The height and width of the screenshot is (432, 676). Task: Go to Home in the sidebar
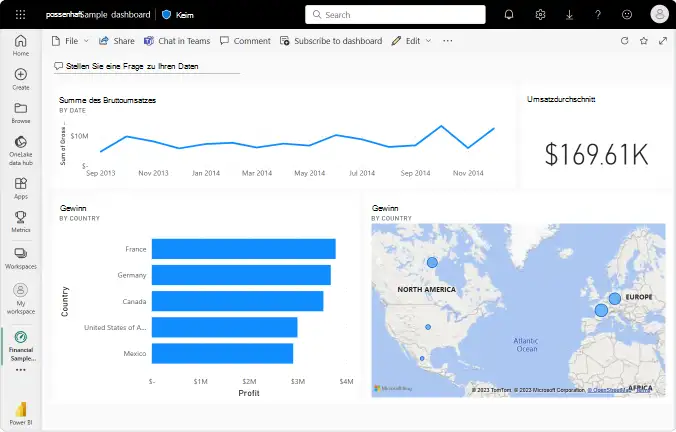21,44
